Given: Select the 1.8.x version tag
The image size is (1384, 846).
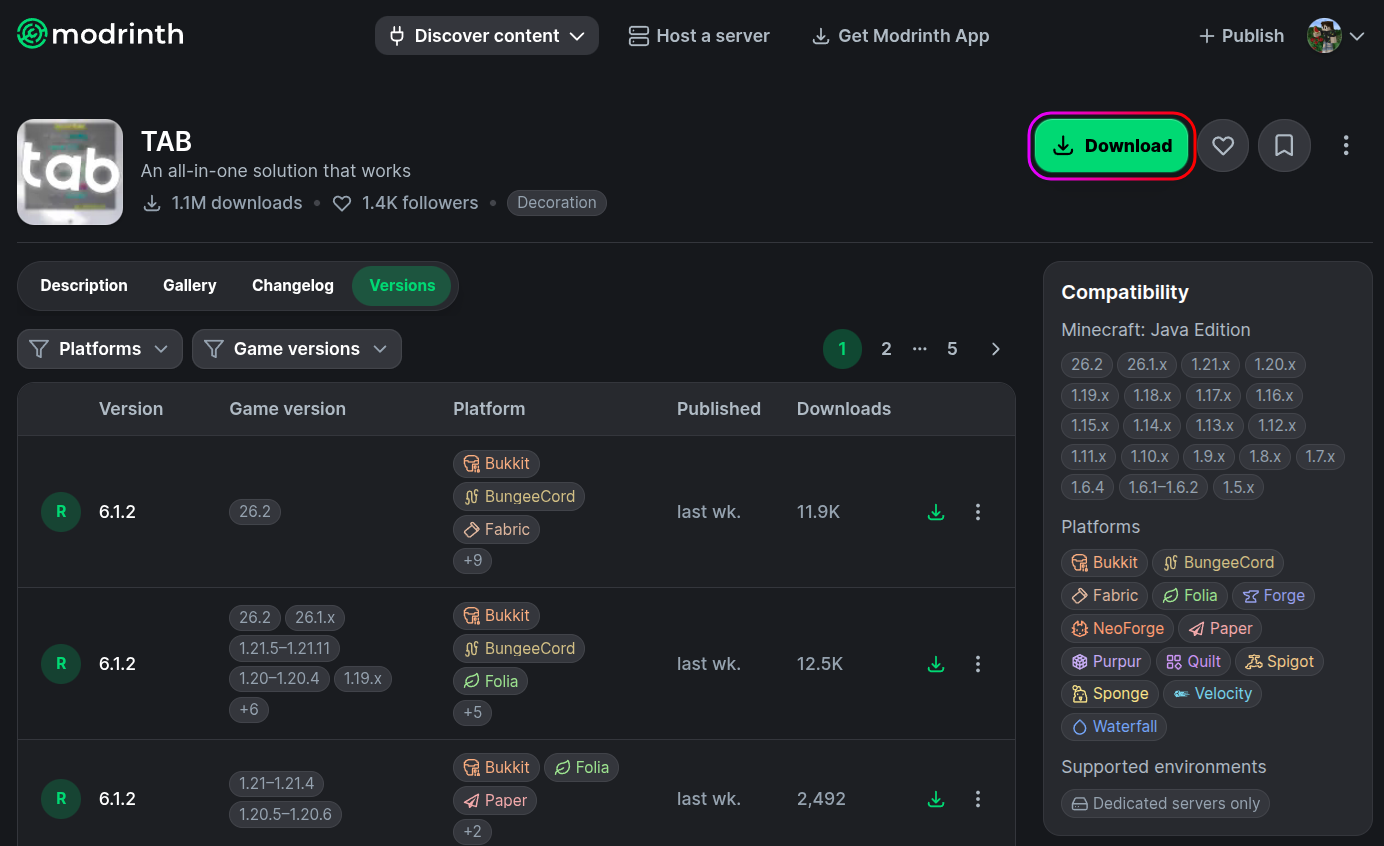Looking at the screenshot, I should [1265, 457].
